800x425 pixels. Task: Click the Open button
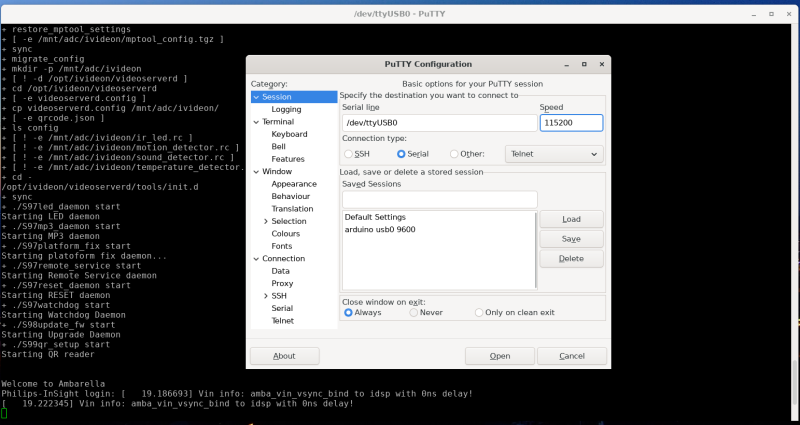[500, 356]
